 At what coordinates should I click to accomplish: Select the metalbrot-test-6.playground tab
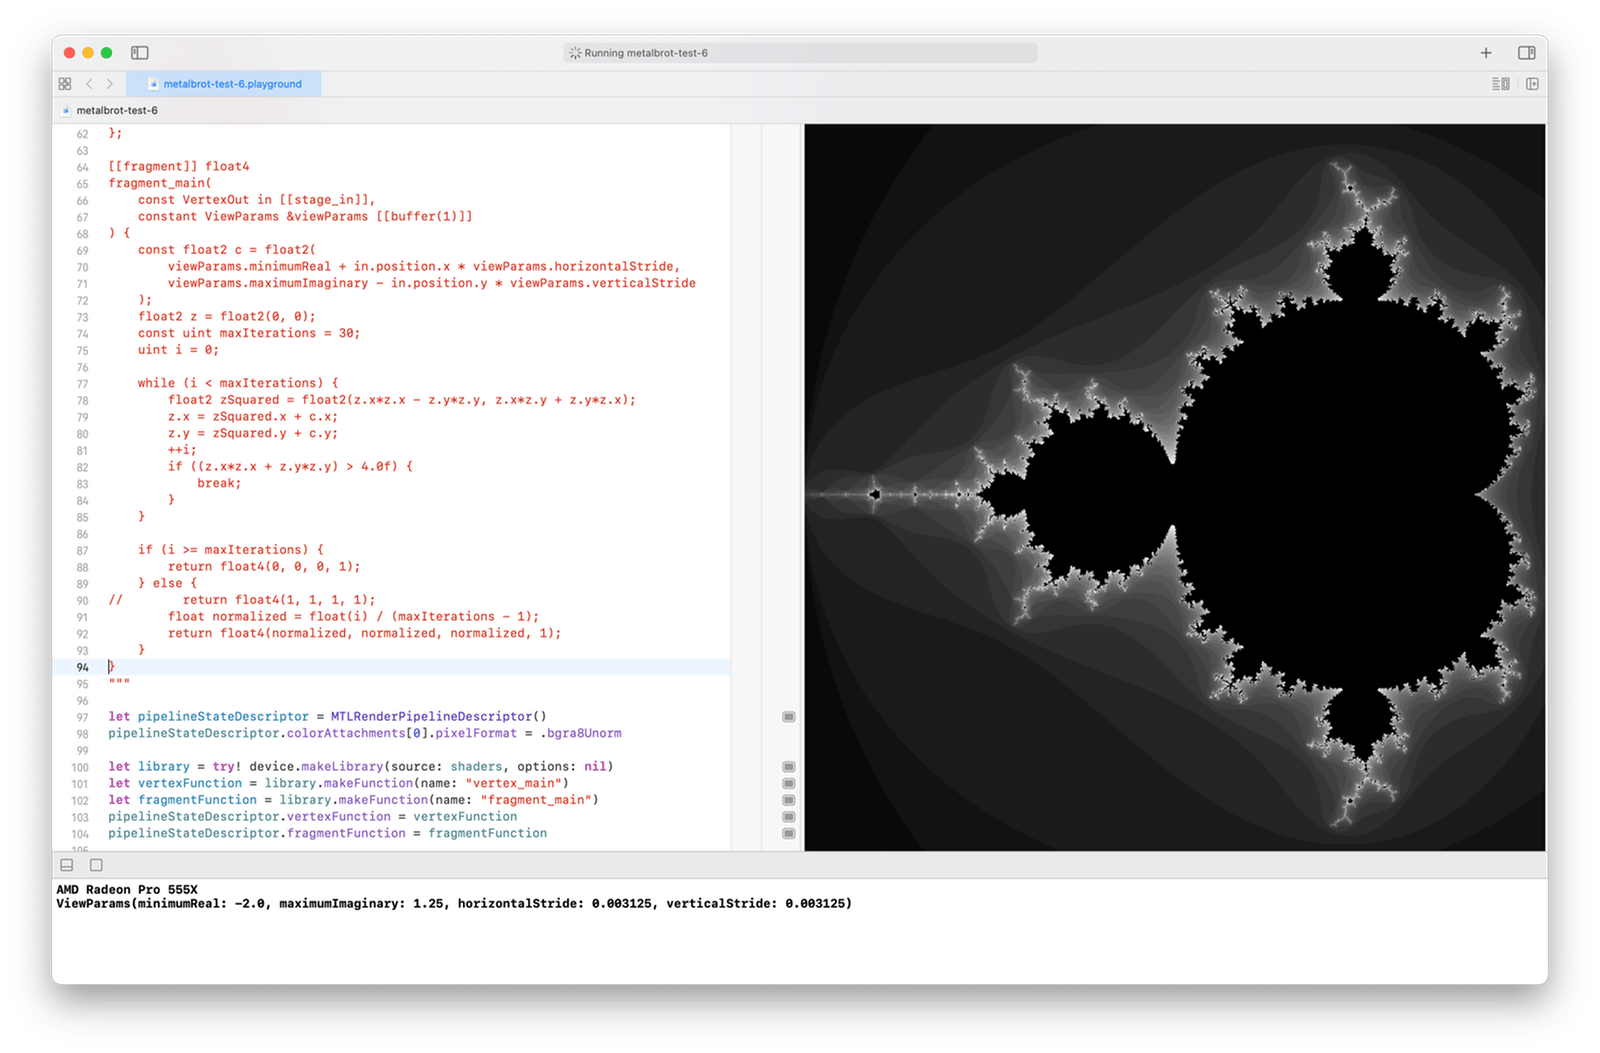(x=224, y=84)
